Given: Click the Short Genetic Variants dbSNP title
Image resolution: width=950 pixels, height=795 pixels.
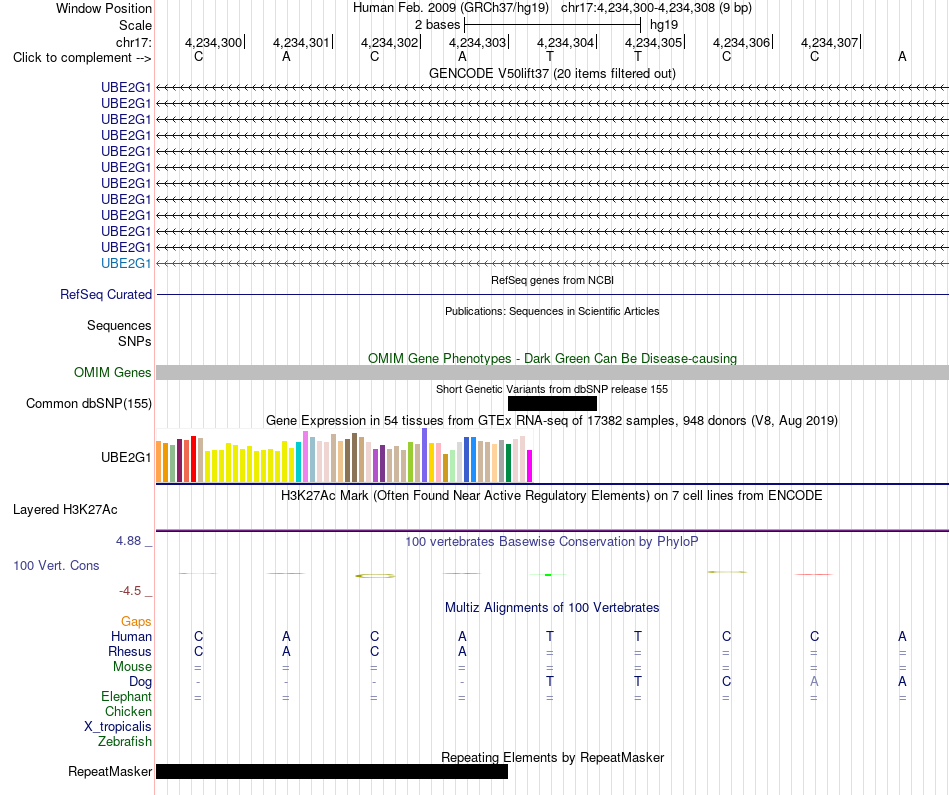Looking at the screenshot, I should [x=552, y=390].
